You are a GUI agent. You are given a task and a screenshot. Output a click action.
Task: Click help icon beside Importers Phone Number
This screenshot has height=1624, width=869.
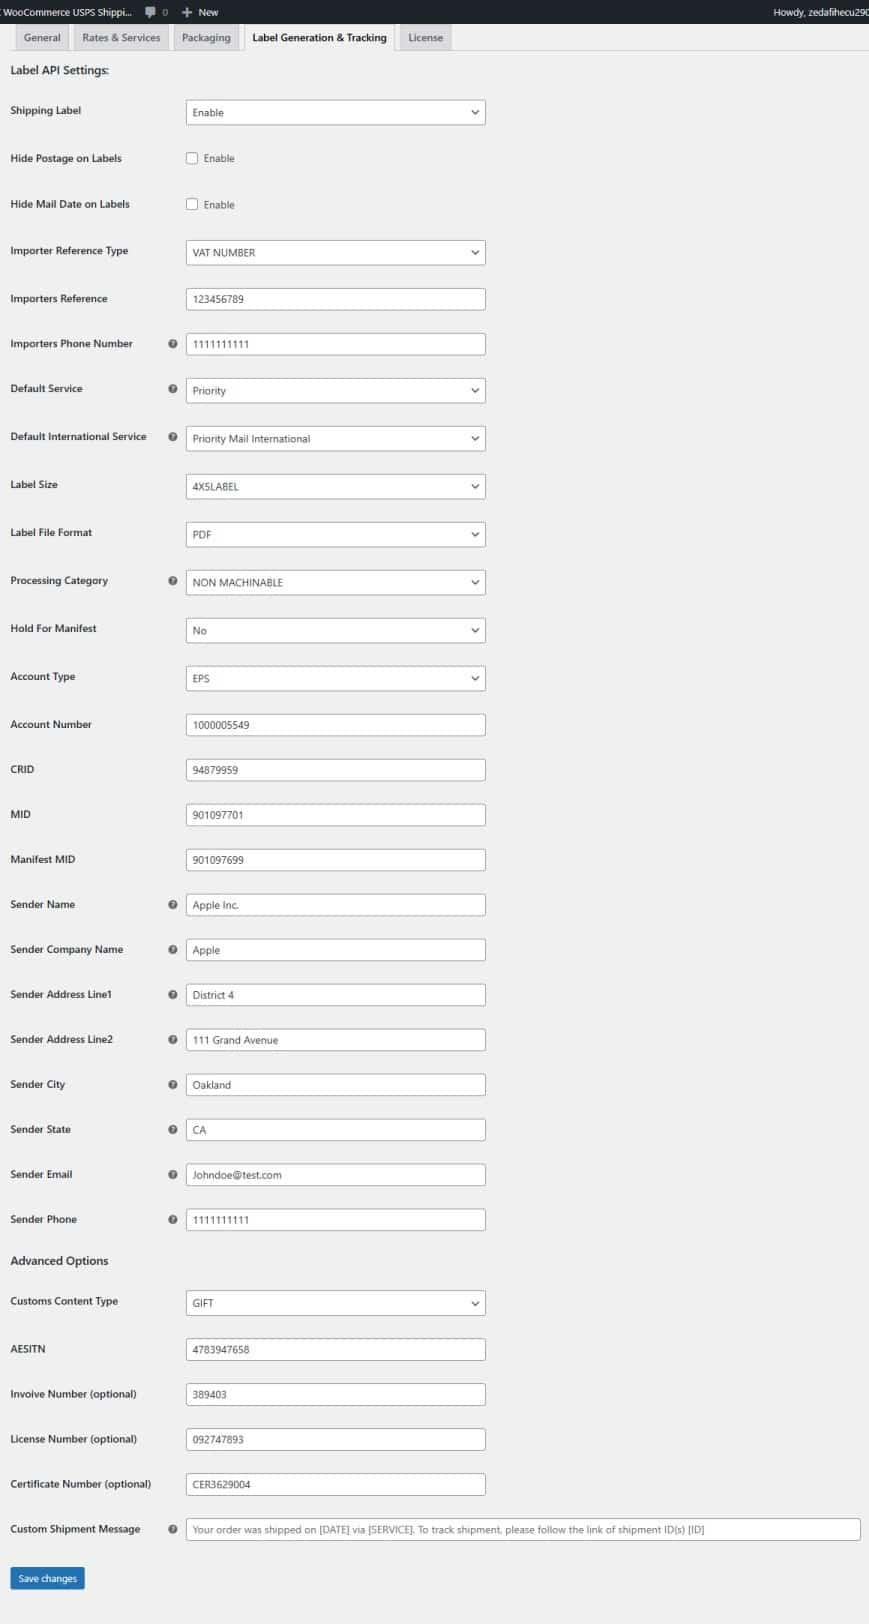coord(172,344)
